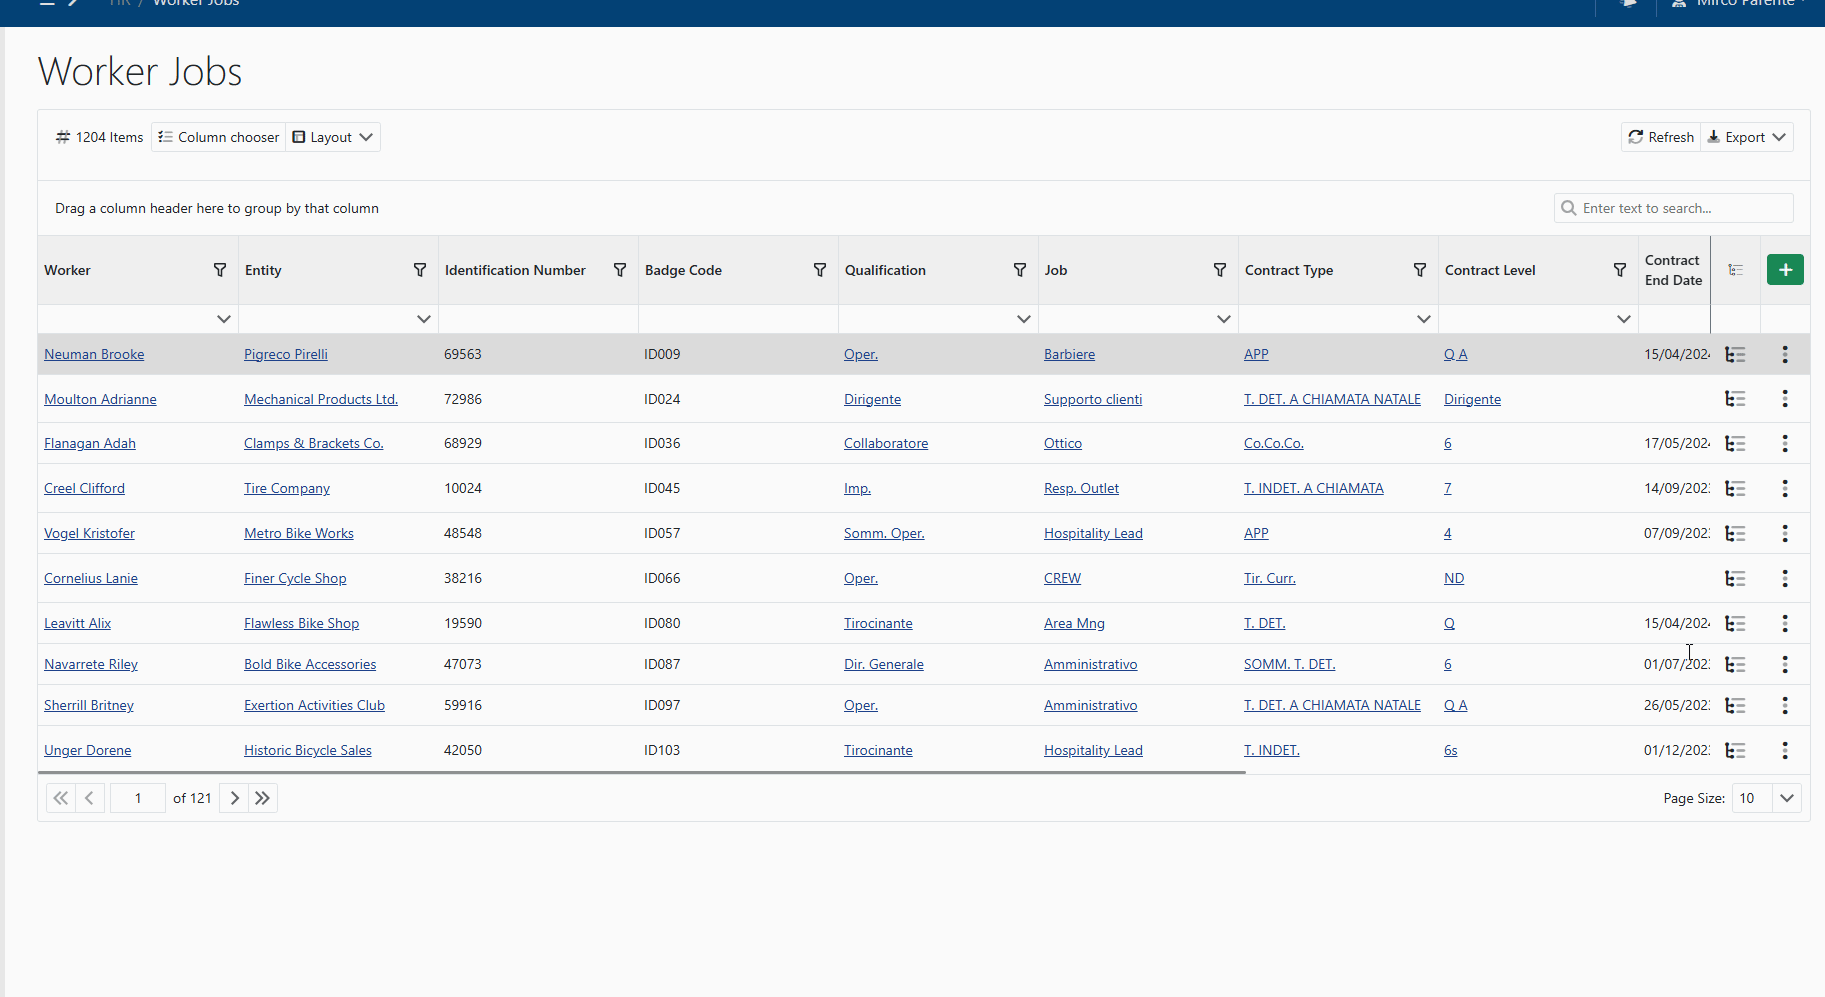This screenshot has height=997, width=1825.
Task: Open the Hospitality Lead job for Vogel Kristofer
Action: pyautogui.click(x=1092, y=534)
